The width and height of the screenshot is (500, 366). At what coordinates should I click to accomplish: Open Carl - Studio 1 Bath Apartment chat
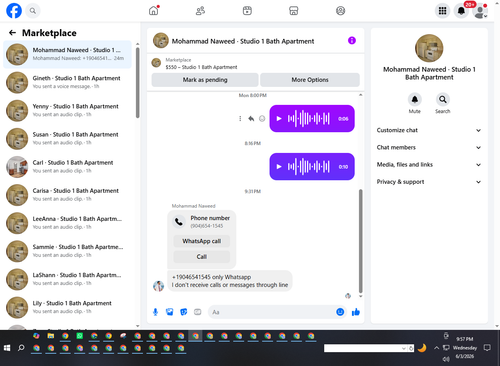click(67, 167)
